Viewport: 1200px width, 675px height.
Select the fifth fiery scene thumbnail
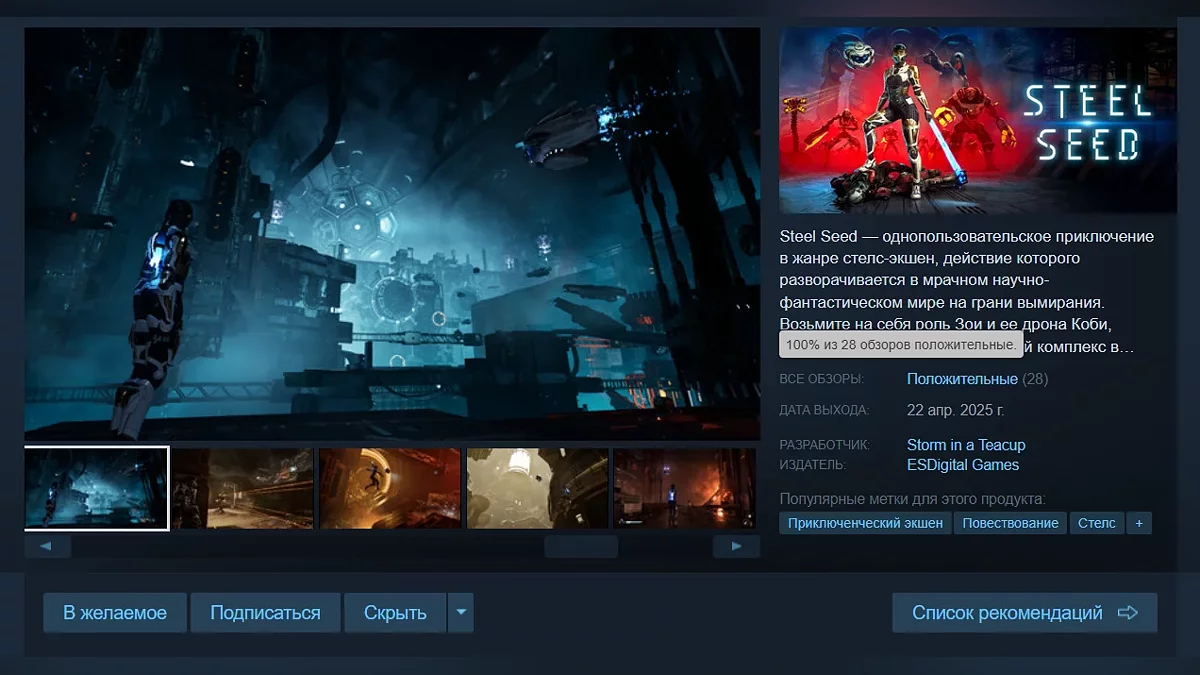point(684,488)
